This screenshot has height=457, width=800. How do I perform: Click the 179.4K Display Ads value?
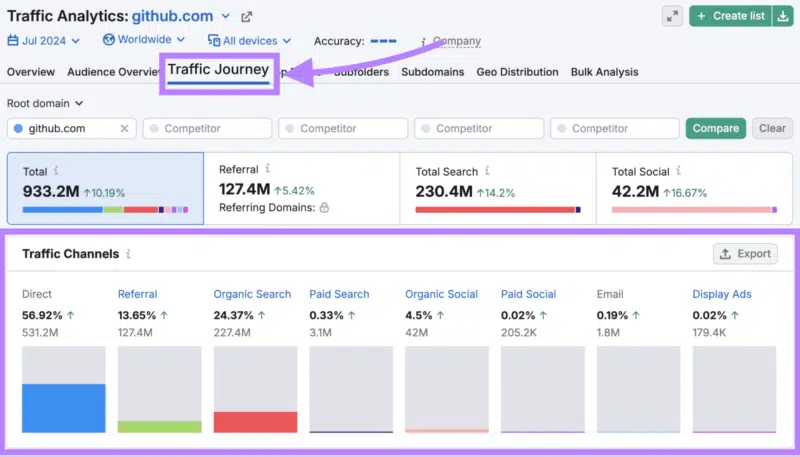pos(709,333)
